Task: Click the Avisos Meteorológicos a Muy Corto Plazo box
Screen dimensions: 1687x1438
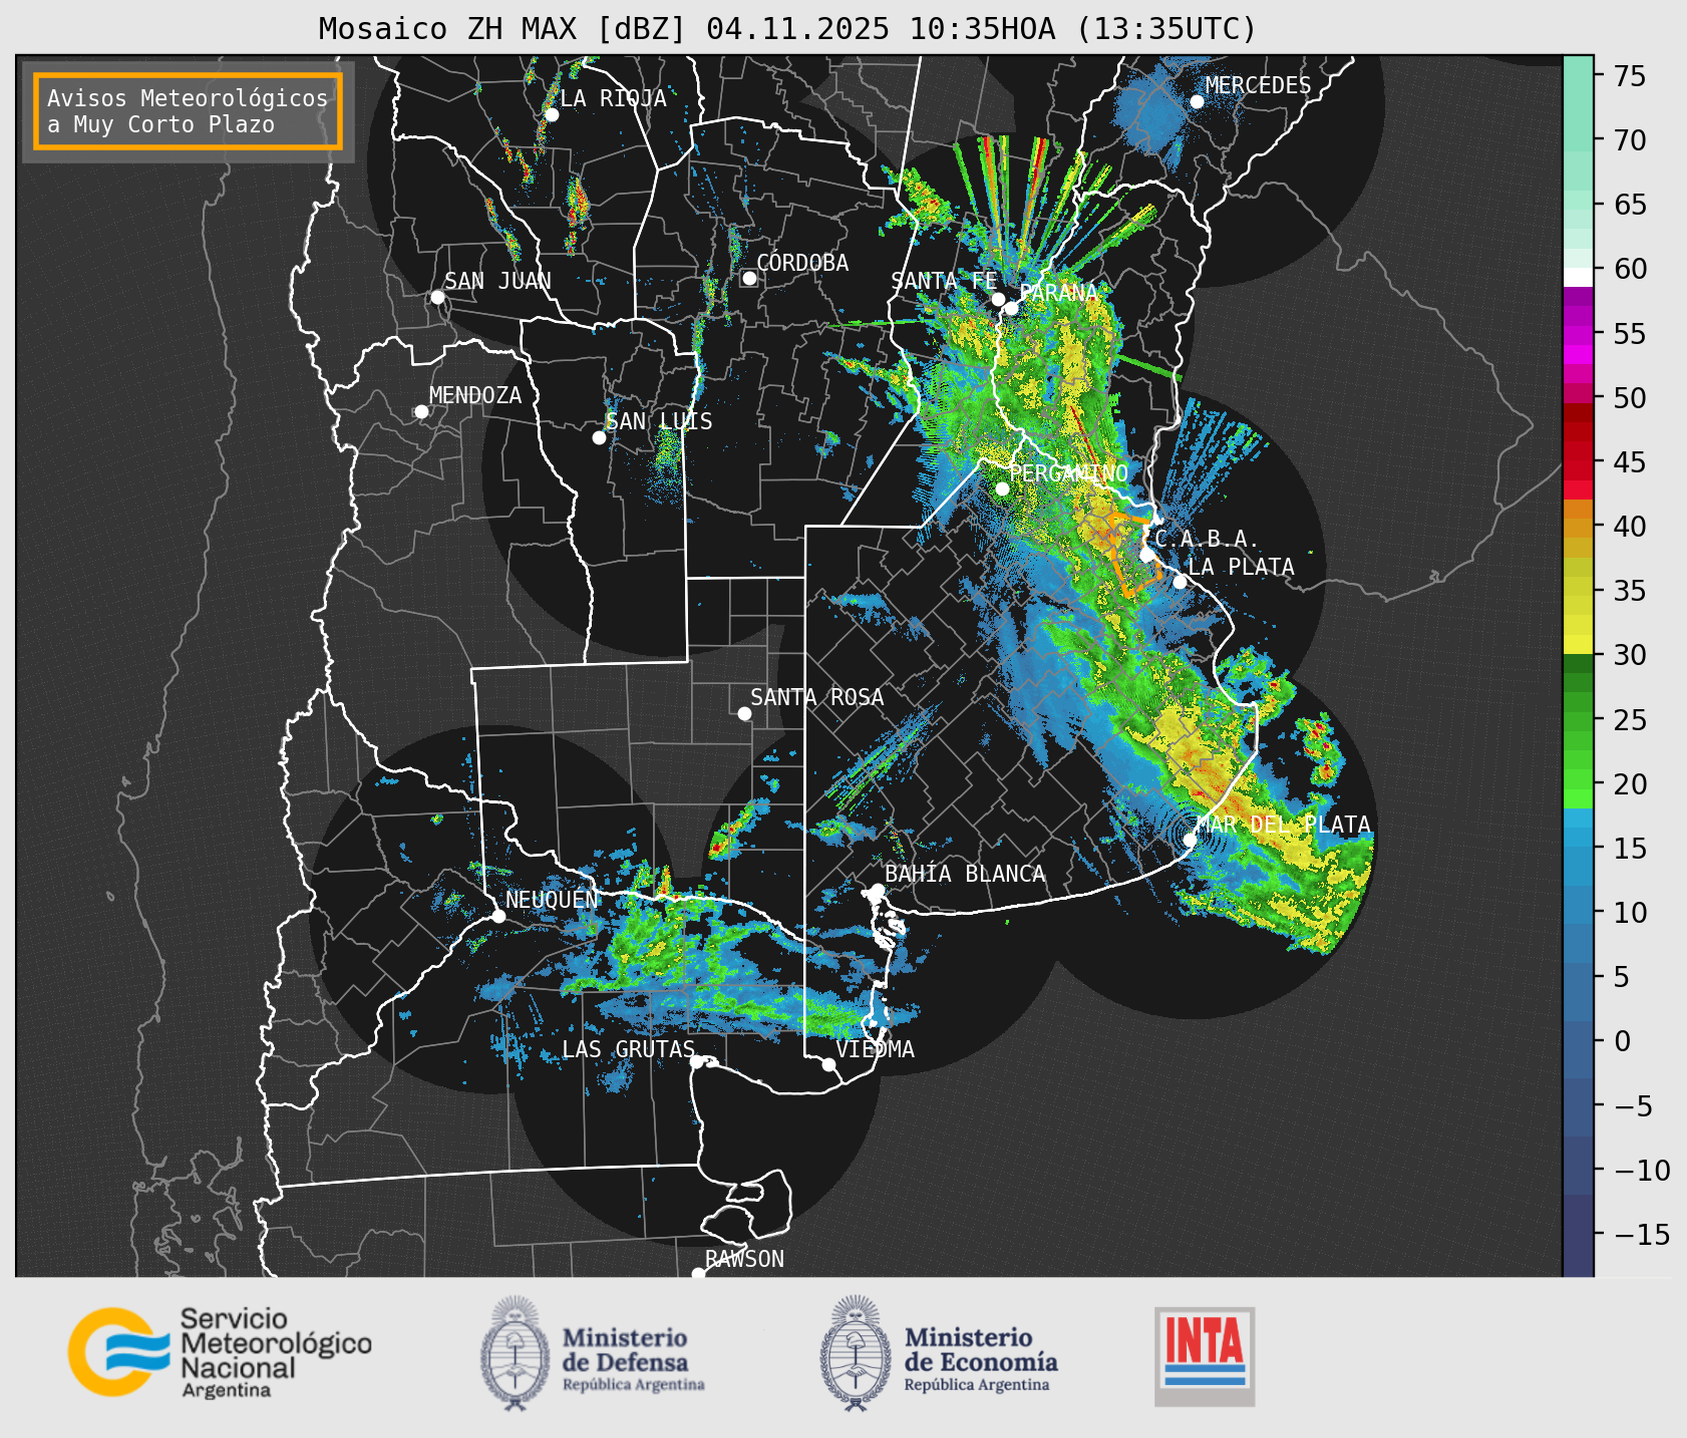Action: 188,111
